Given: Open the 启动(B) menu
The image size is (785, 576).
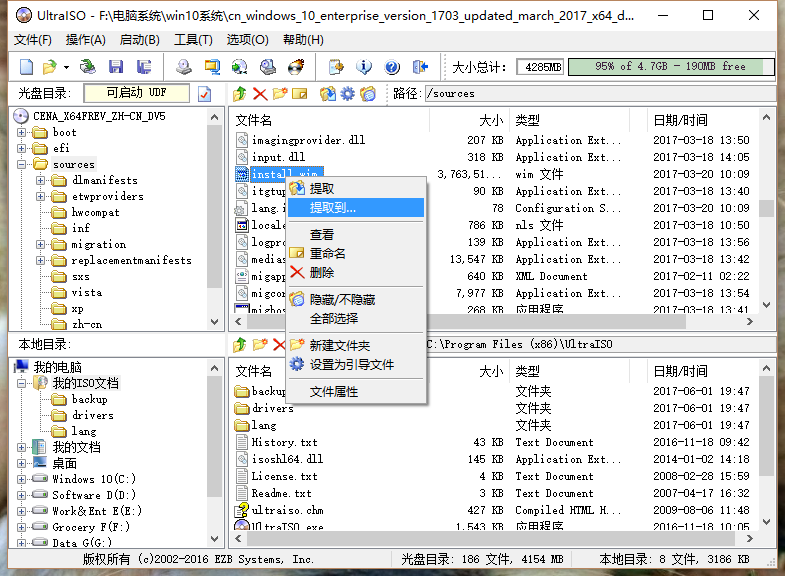Looking at the screenshot, I should [140, 40].
